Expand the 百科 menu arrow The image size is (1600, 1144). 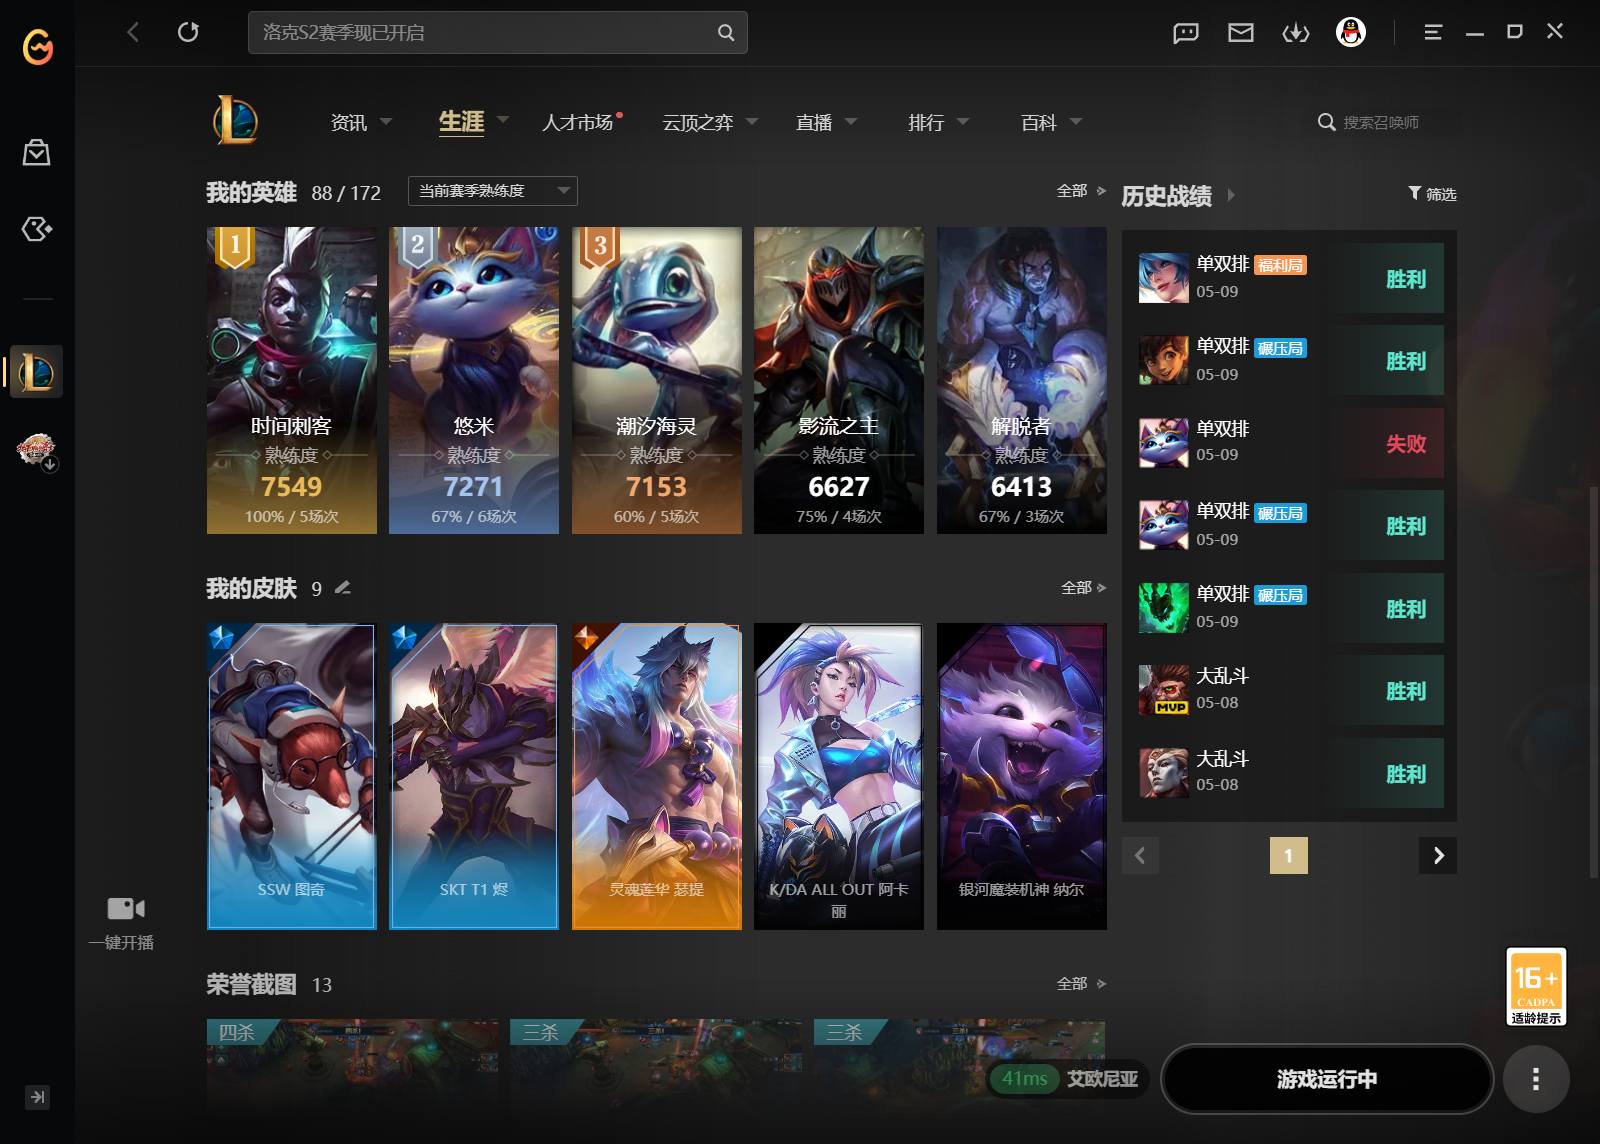1076,121
